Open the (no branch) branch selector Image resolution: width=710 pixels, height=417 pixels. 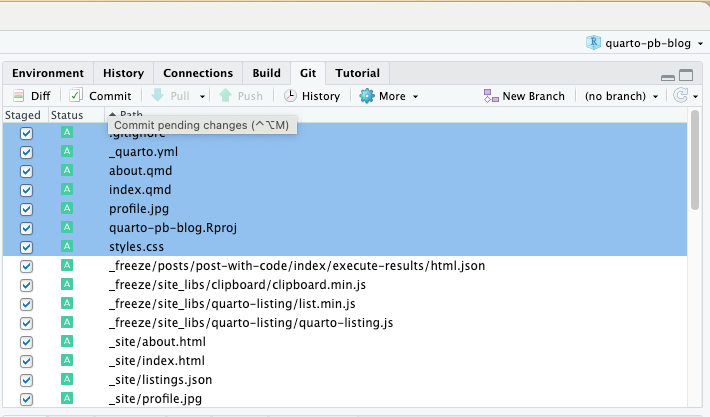(x=621, y=96)
